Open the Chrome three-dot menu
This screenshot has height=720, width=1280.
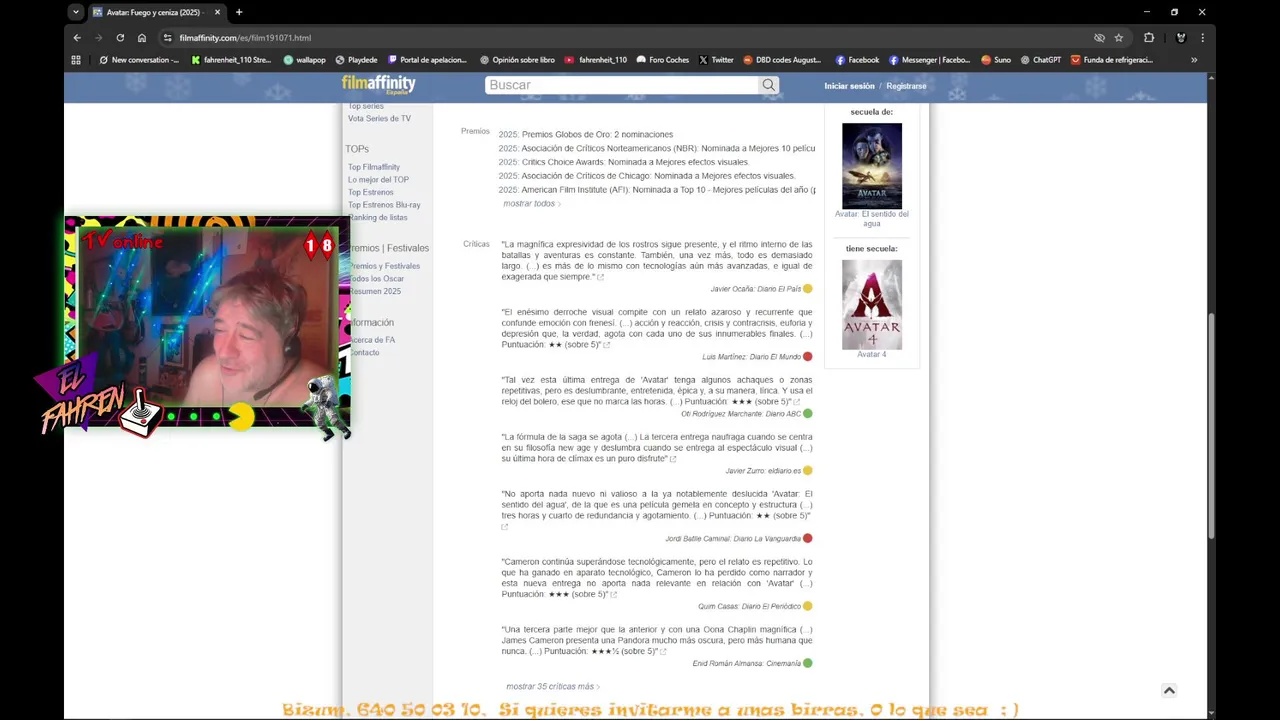pyautogui.click(x=1202, y=38)
